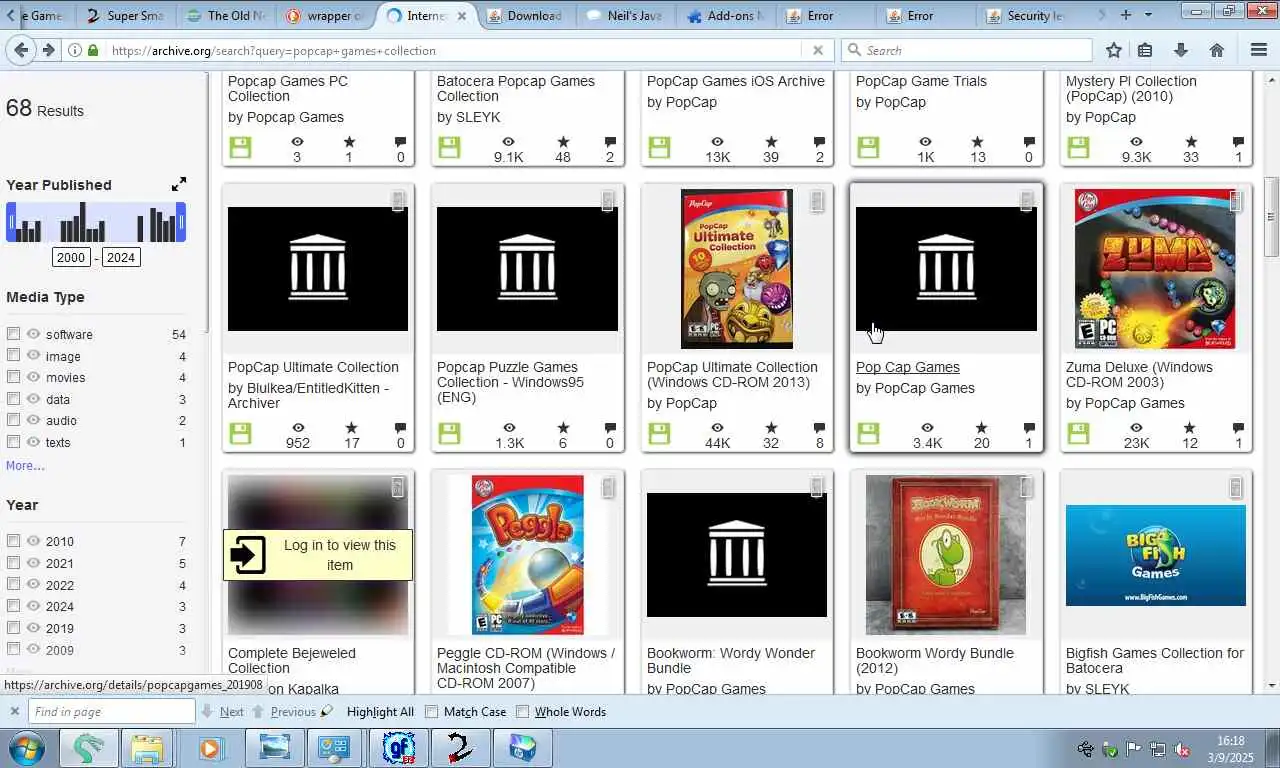The height and width of the screenshot is (768, 1280).
Task: Click software media icon on Pop Cap Games card
Action: click(x=868, y=433)
